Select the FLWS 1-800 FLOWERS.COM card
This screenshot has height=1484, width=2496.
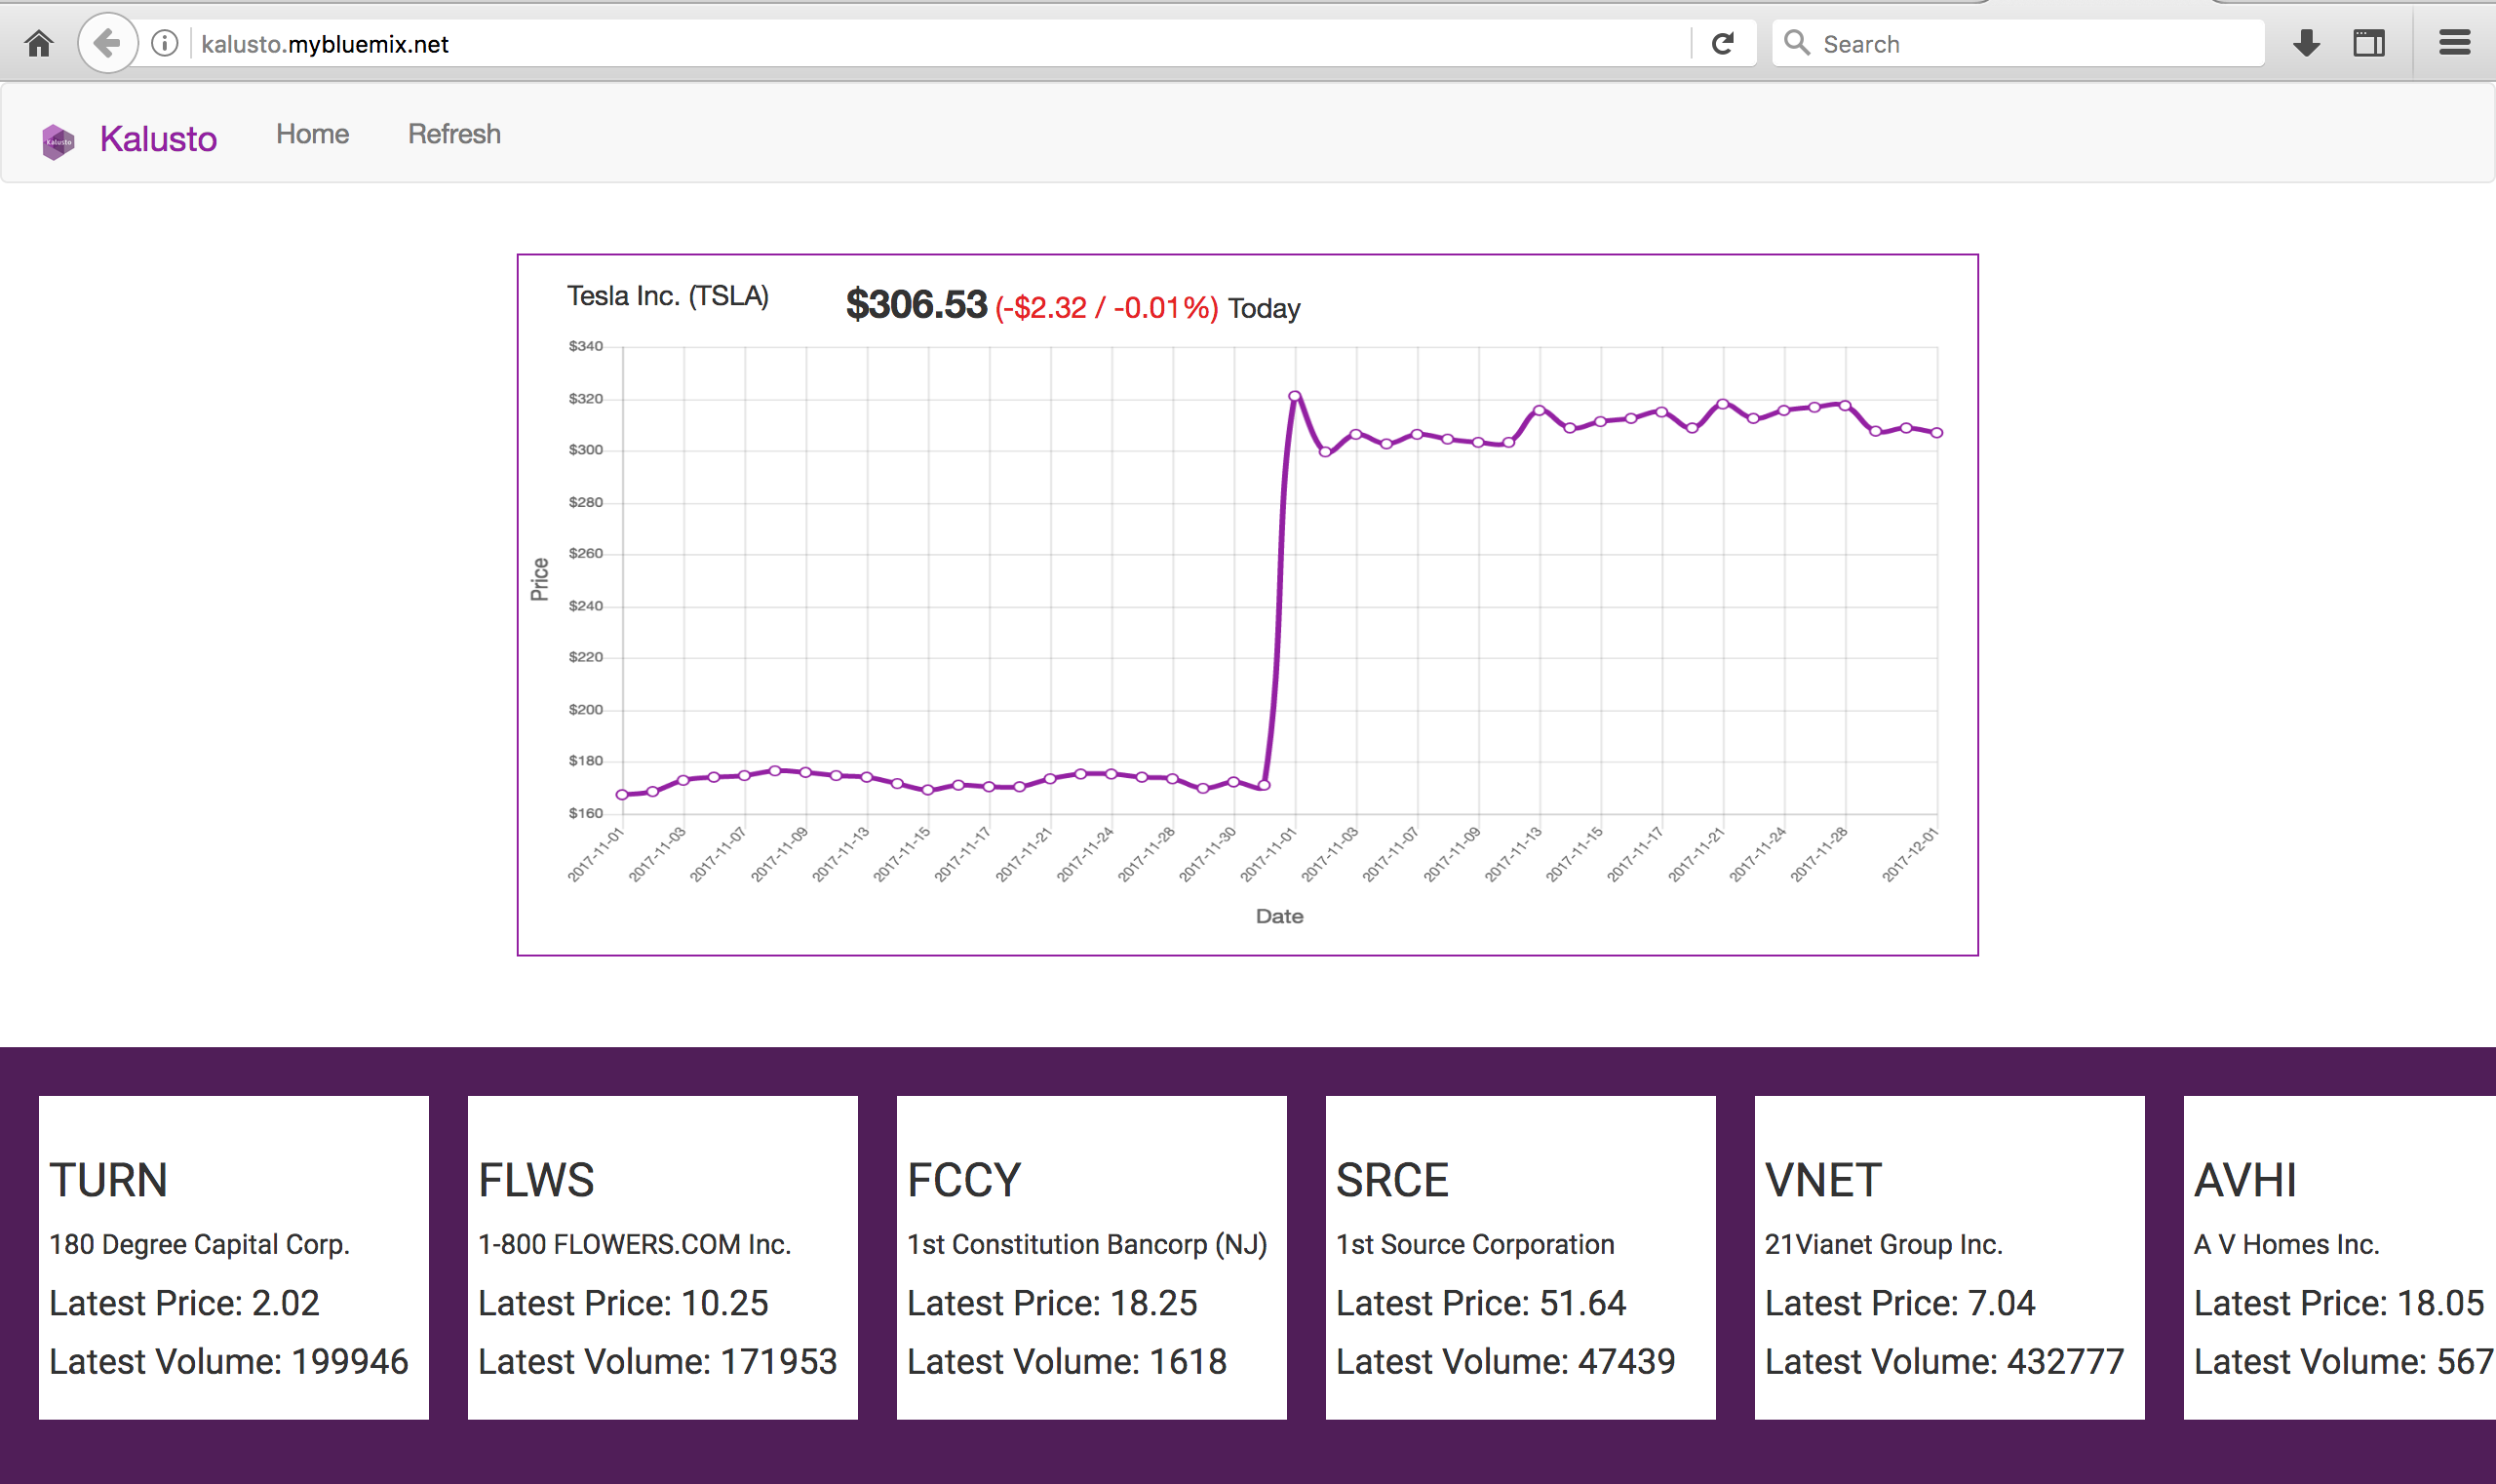(x=662, y=1257)
